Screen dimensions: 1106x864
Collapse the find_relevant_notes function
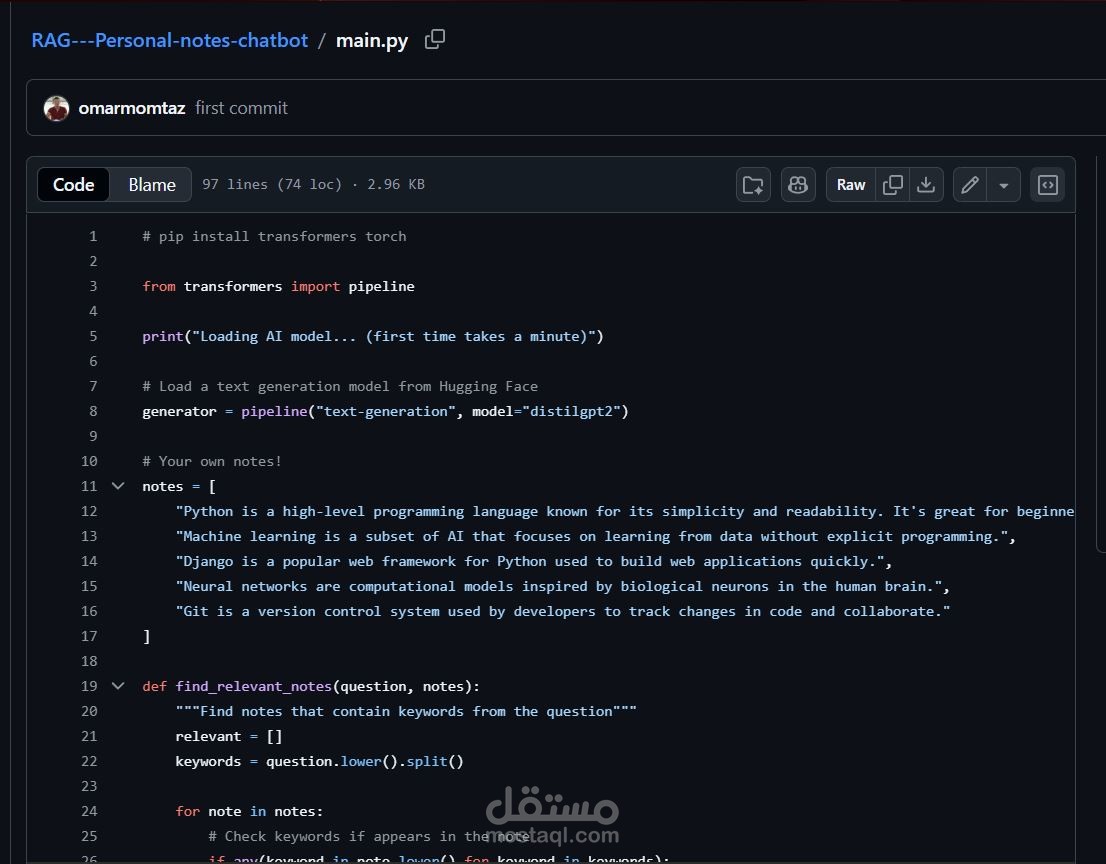tap(118, 686)
